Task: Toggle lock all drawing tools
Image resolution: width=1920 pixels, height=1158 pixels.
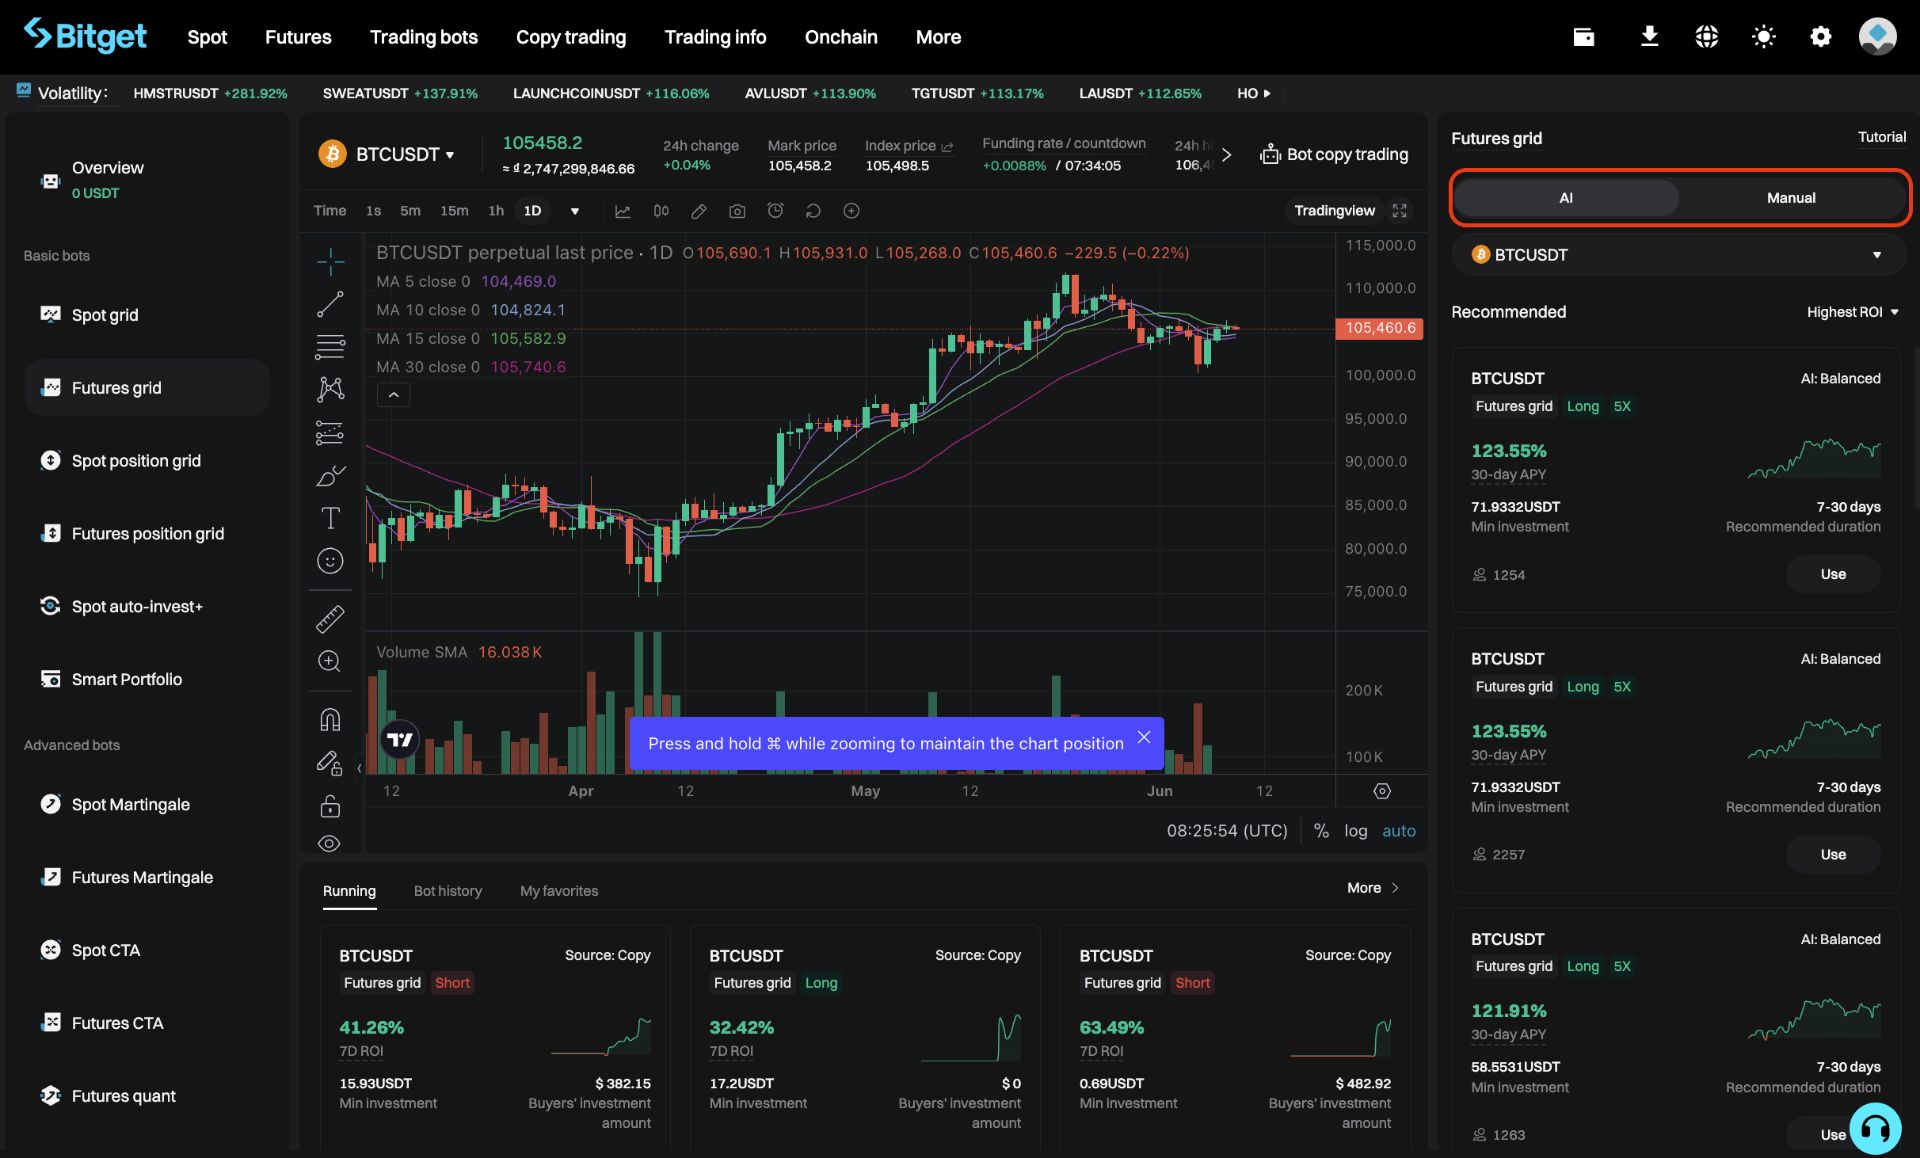Action: click(x=330, y=806)
